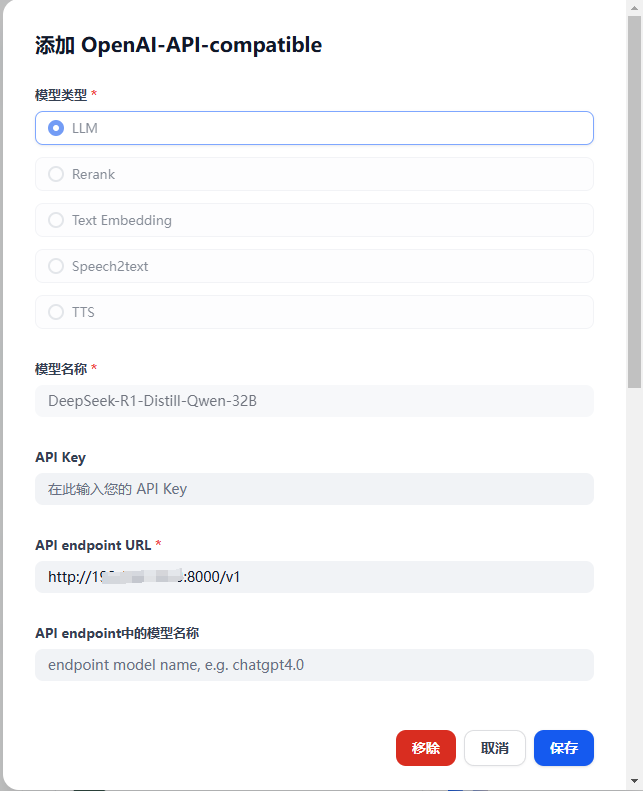The height and width of the screenshot is (791, 643).
Task: Click the 取消 cancel button
Action: (495, 748)
